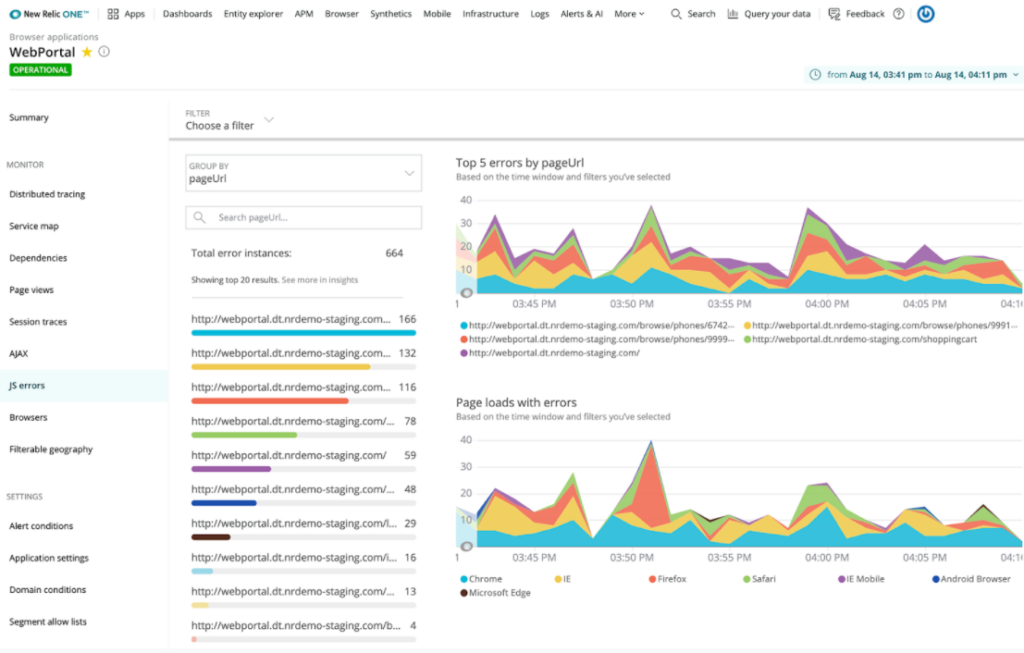The width and height of the screenshot is (1024, 653).
Task: Click in the Search pageUrl field
Action: pos(304,217)
